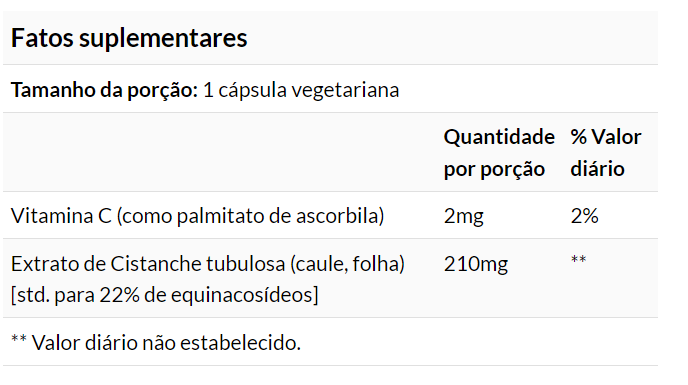Click '1 cápsula vegetariana' serving text
Viewport: 688px width, 385px height.
coord(301,90)
